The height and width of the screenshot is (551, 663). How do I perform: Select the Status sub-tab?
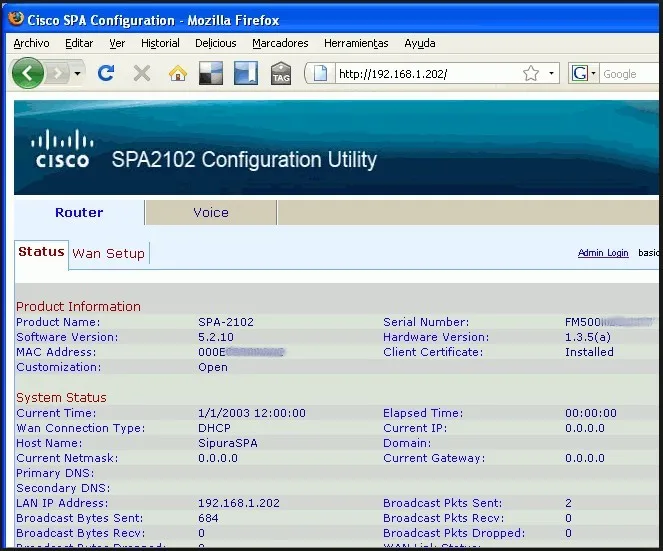pos(41,252)
